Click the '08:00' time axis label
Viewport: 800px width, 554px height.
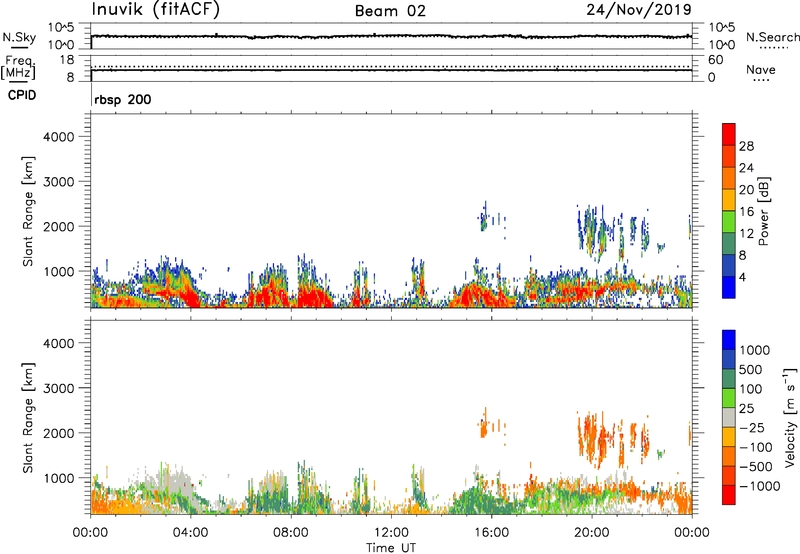[291, 533]
